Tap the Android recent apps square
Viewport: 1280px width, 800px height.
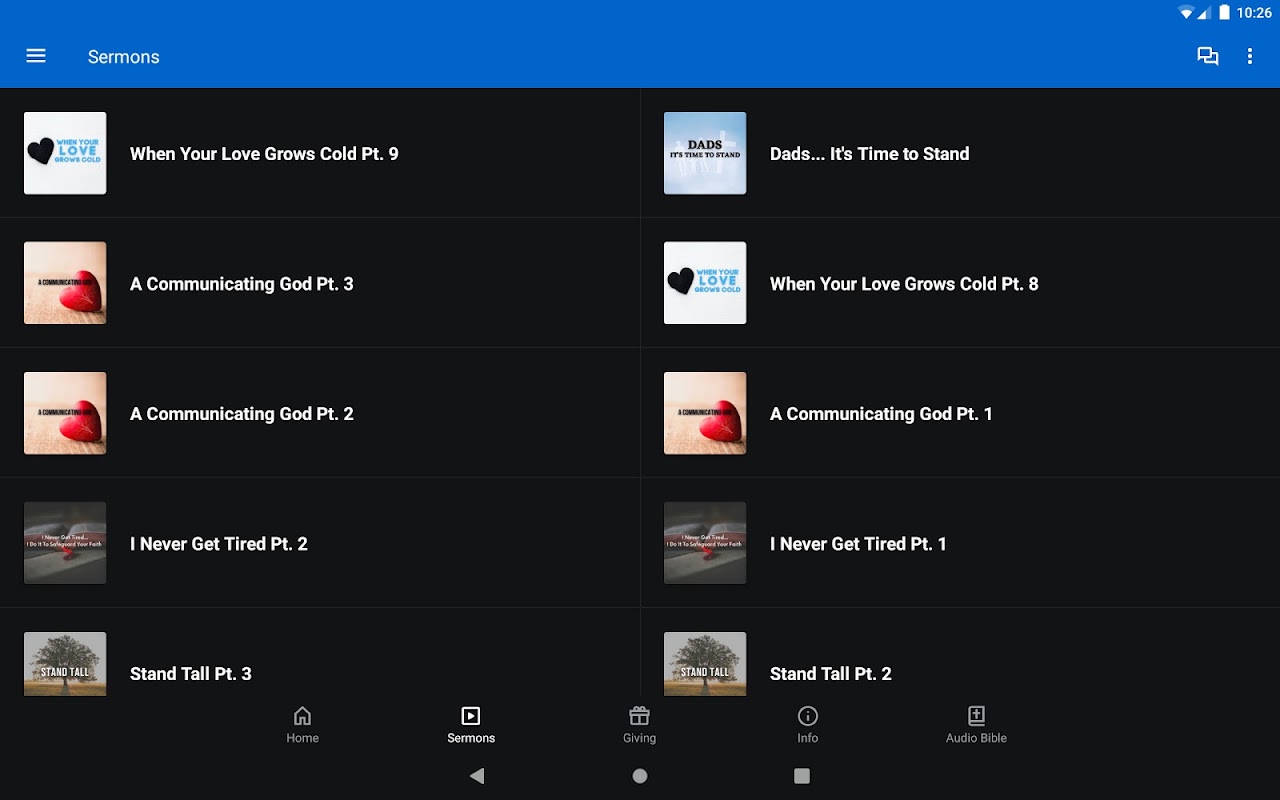(802, 776)
